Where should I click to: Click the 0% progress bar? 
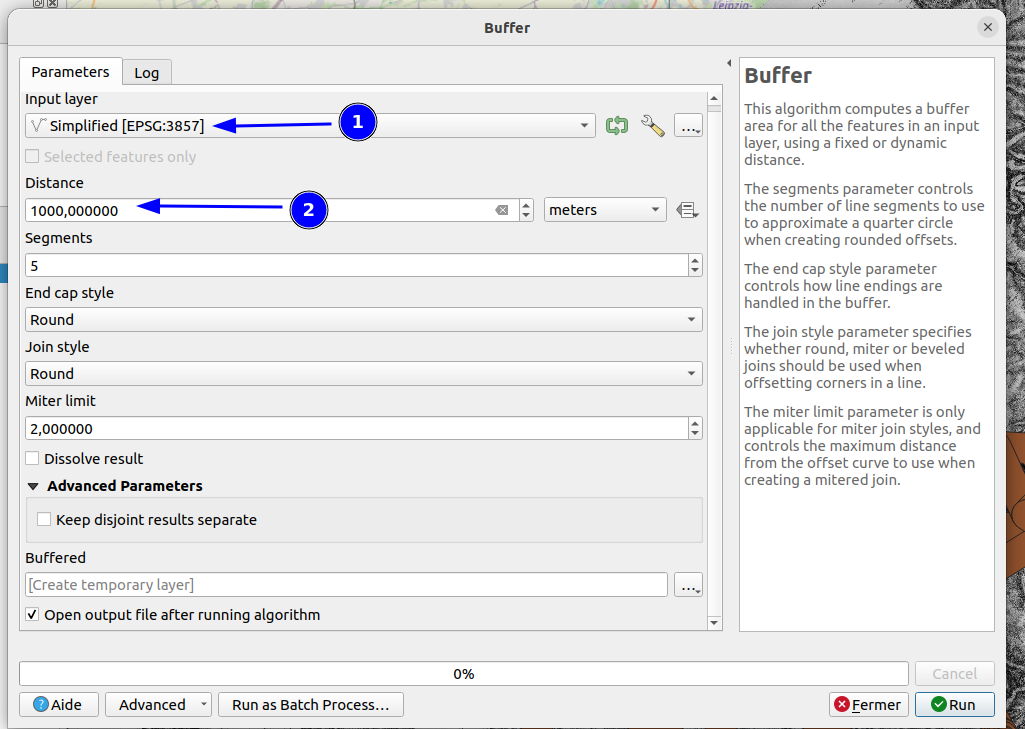tap(463, 674)
